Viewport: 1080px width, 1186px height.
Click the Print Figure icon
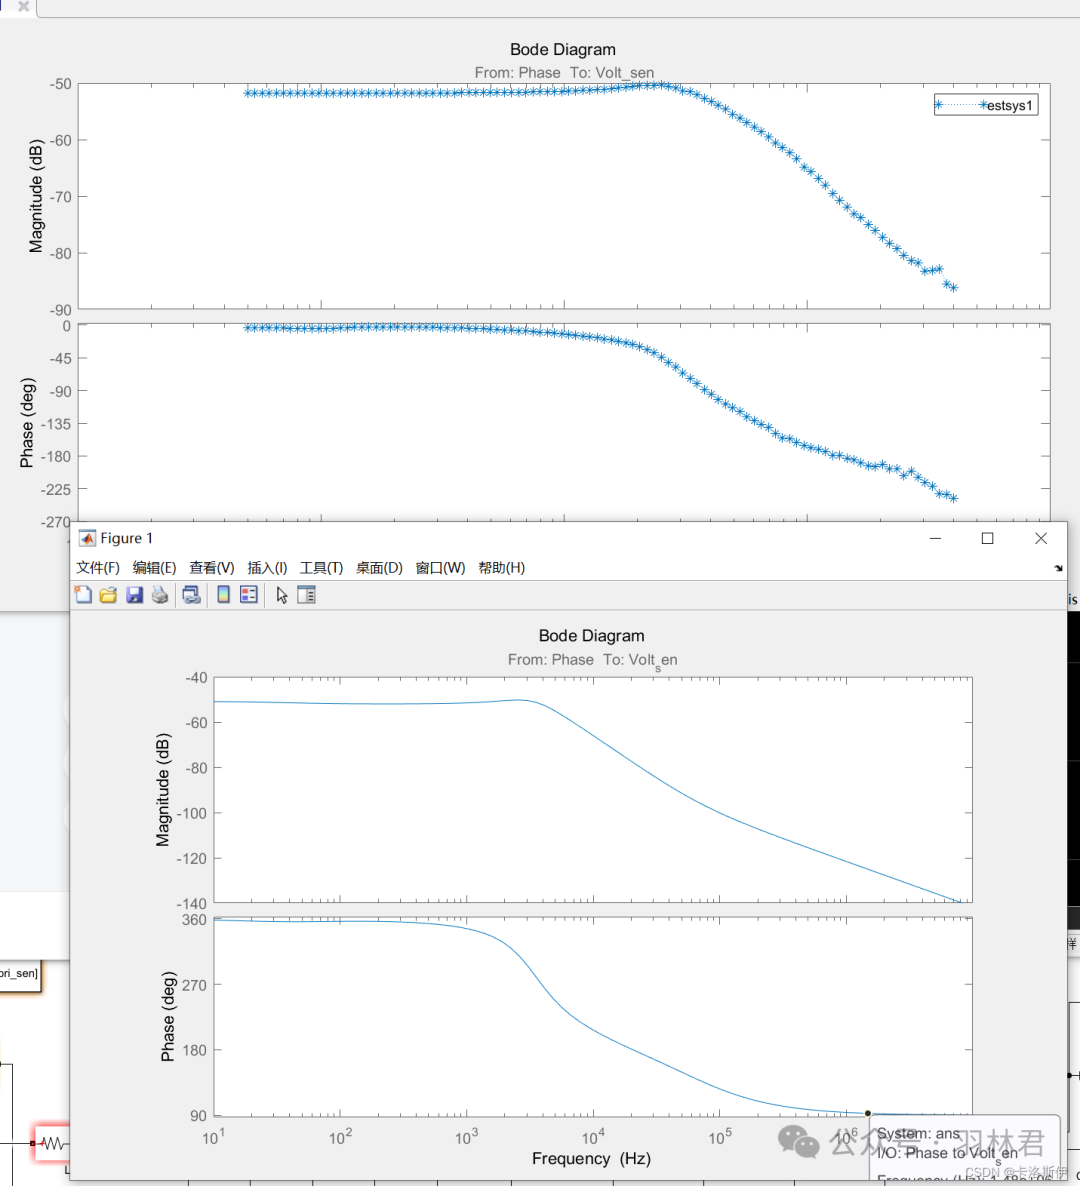click(x=160, y=595)
